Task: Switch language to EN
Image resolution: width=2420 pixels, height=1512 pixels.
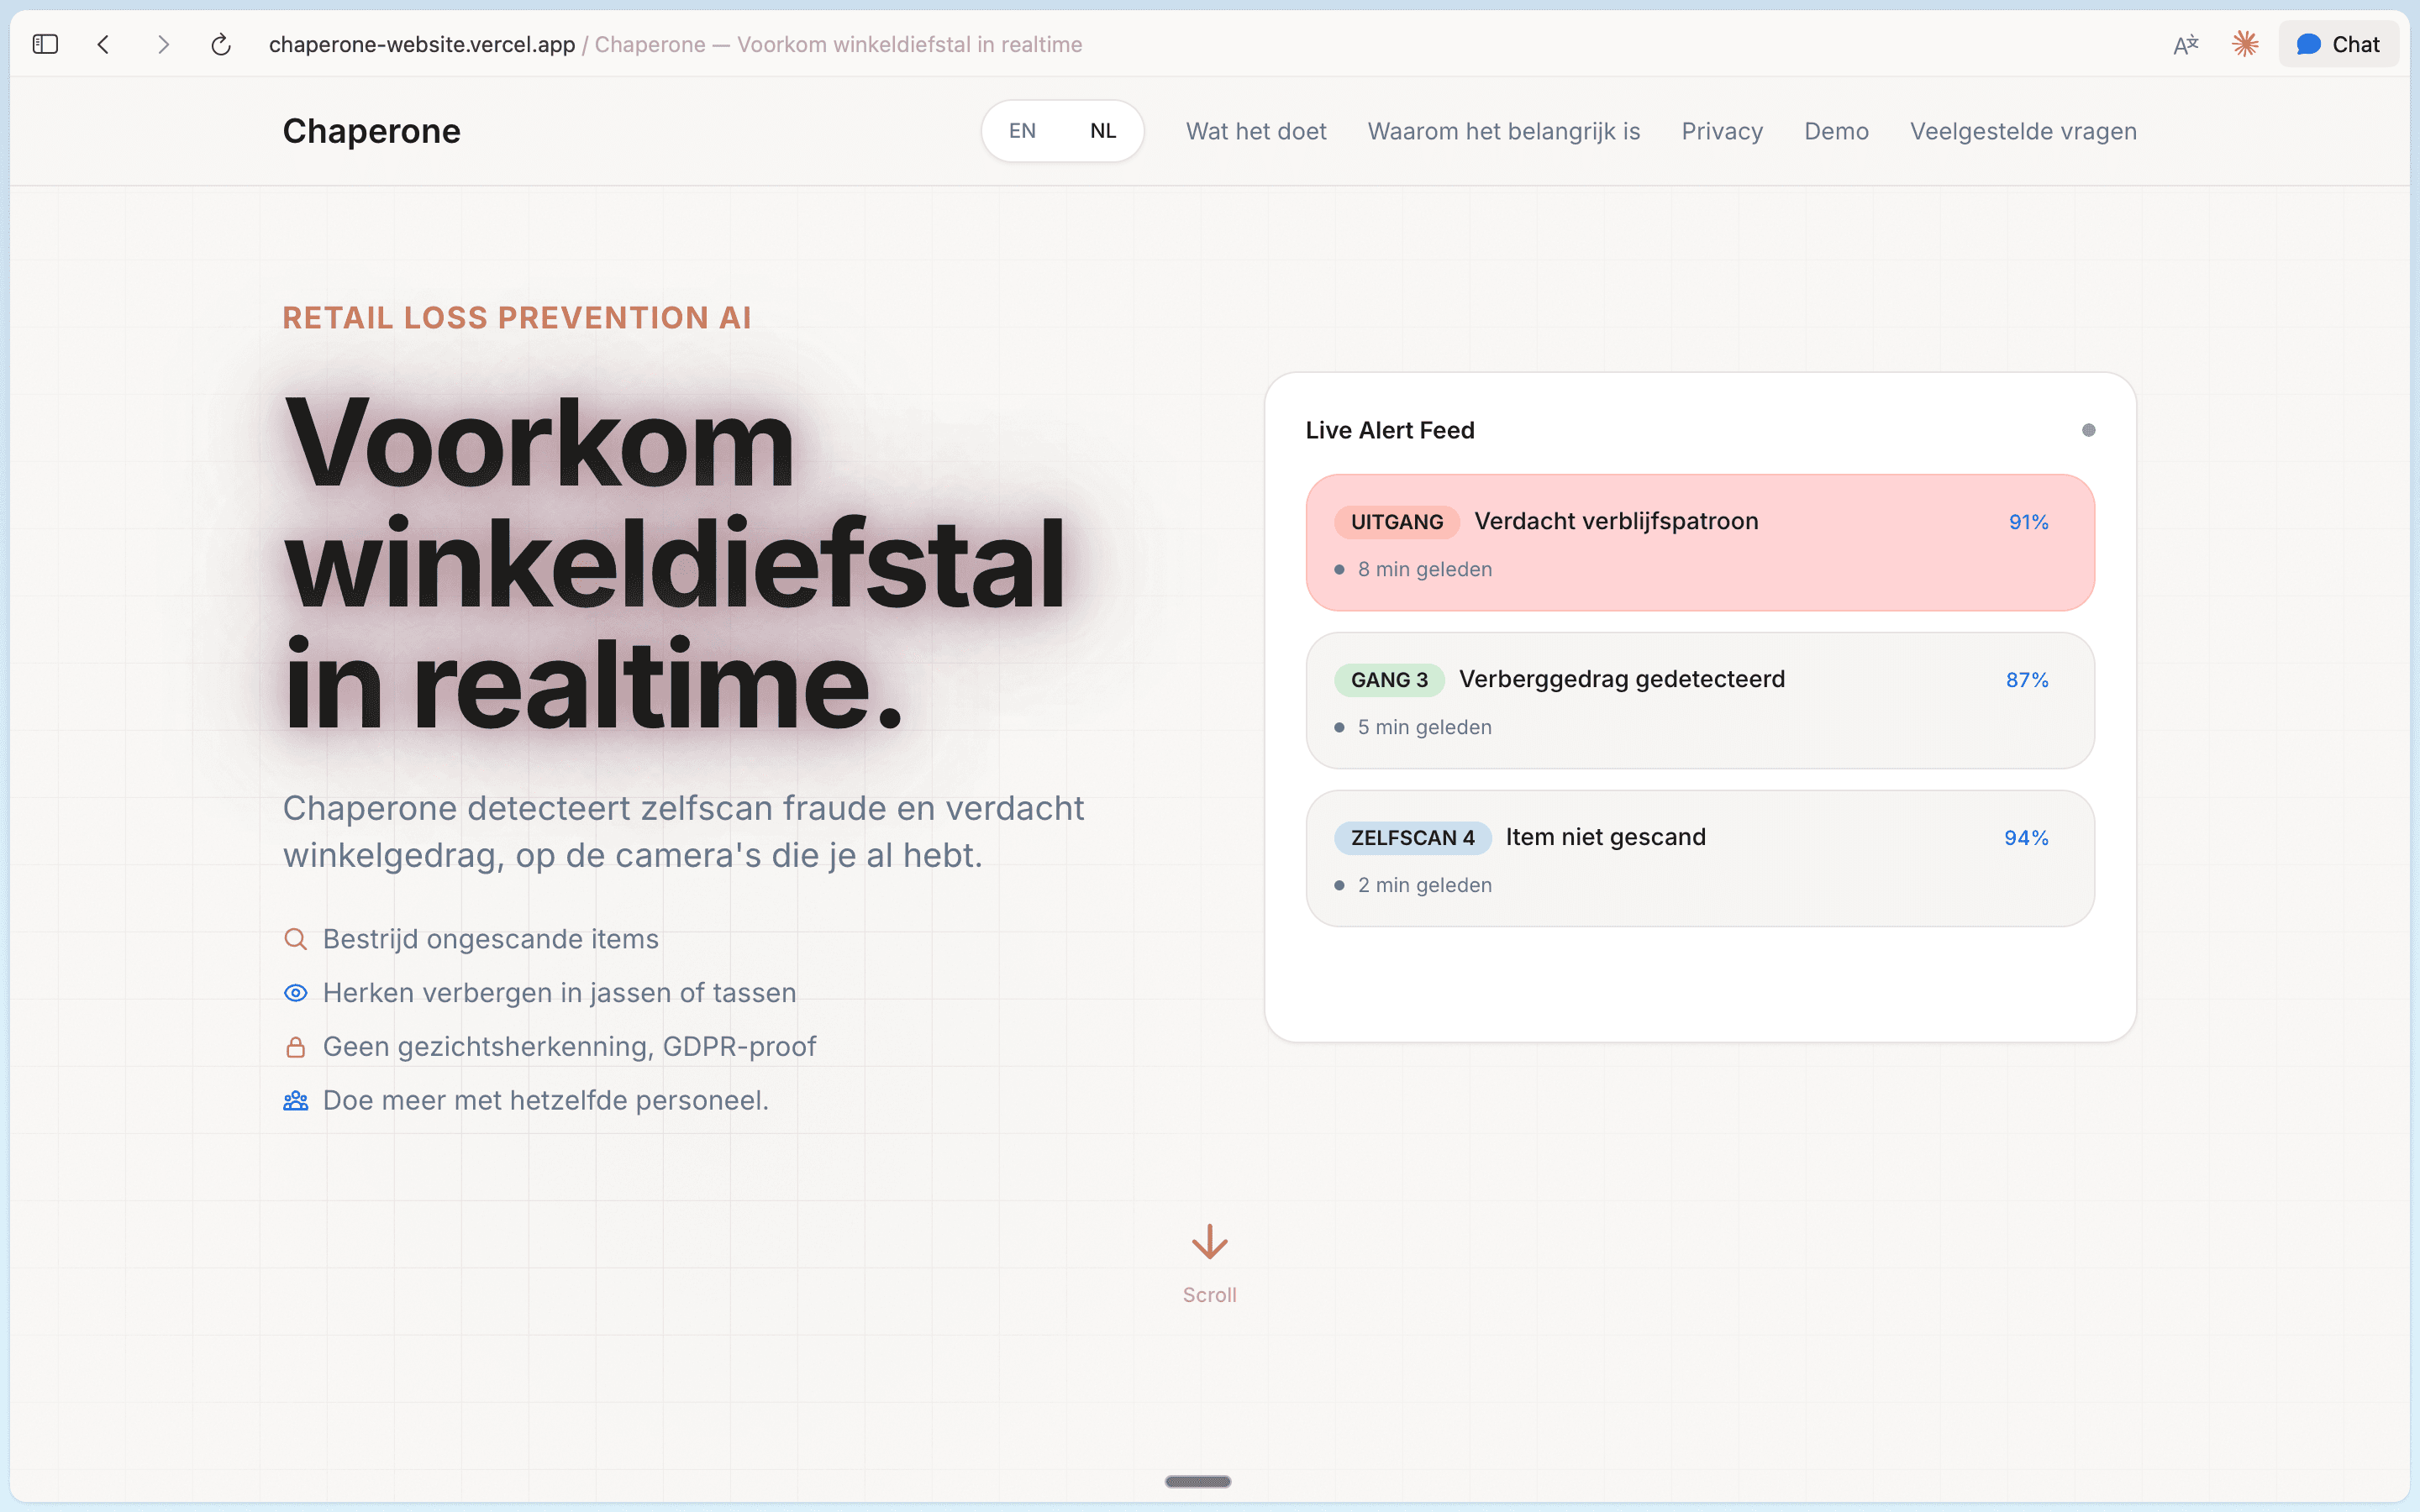Action: (x=1022, y=130)
